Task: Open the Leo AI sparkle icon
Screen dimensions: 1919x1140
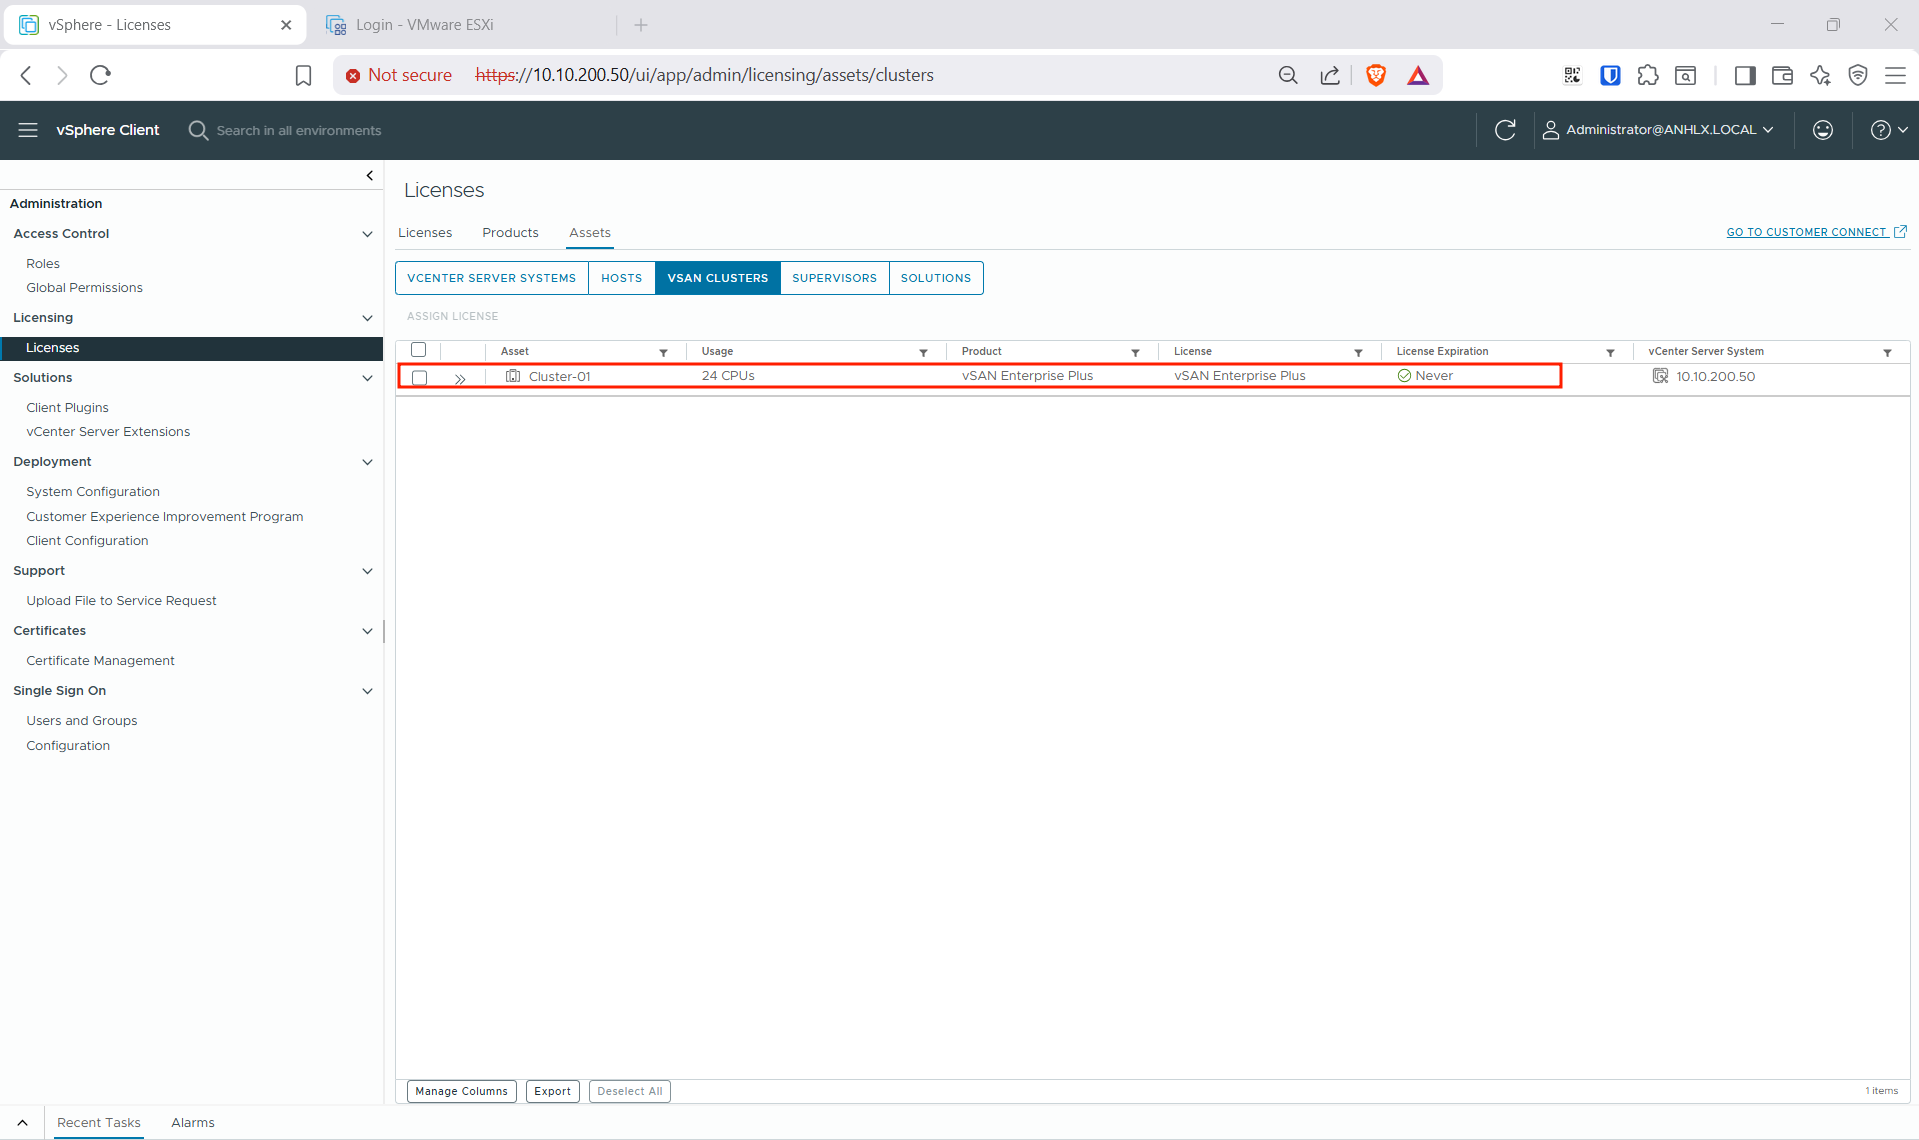Action: coord(1820,75)
